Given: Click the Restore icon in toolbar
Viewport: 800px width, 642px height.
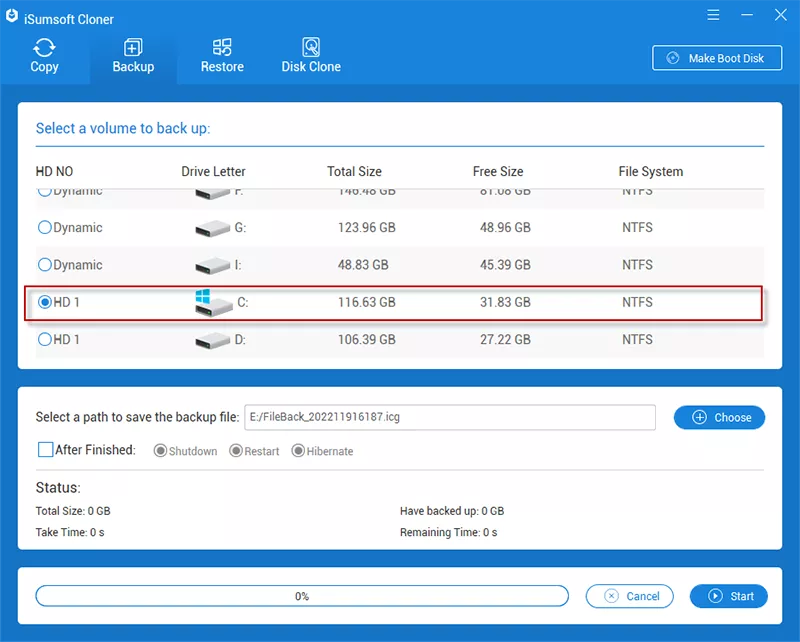Looking at the screenshot, I should click(x=222, y=48).
